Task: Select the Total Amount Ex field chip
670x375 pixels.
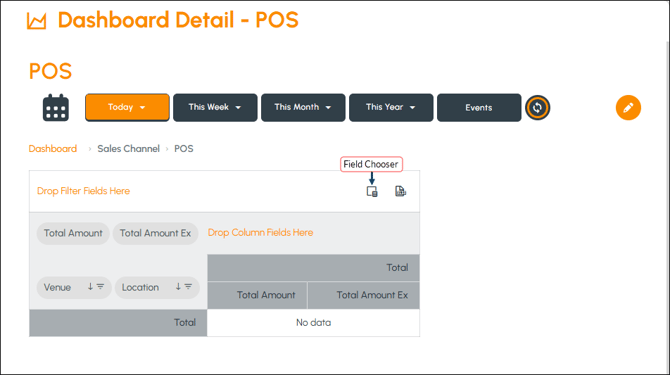Action: 155,233
